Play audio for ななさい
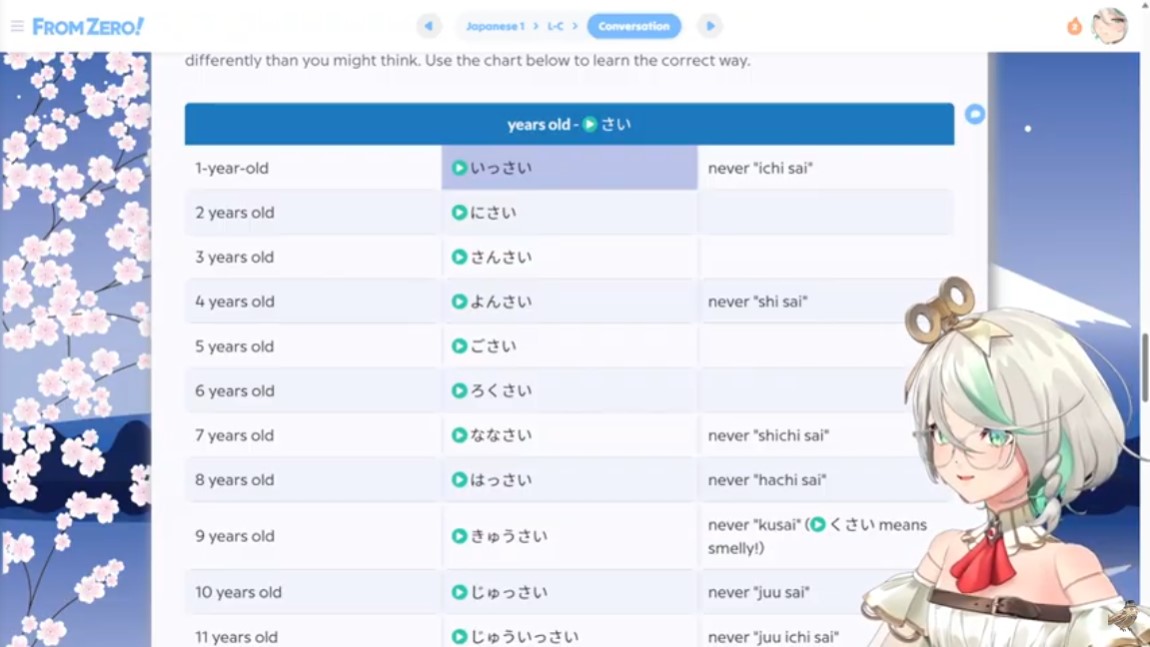 tap(459, 436)
